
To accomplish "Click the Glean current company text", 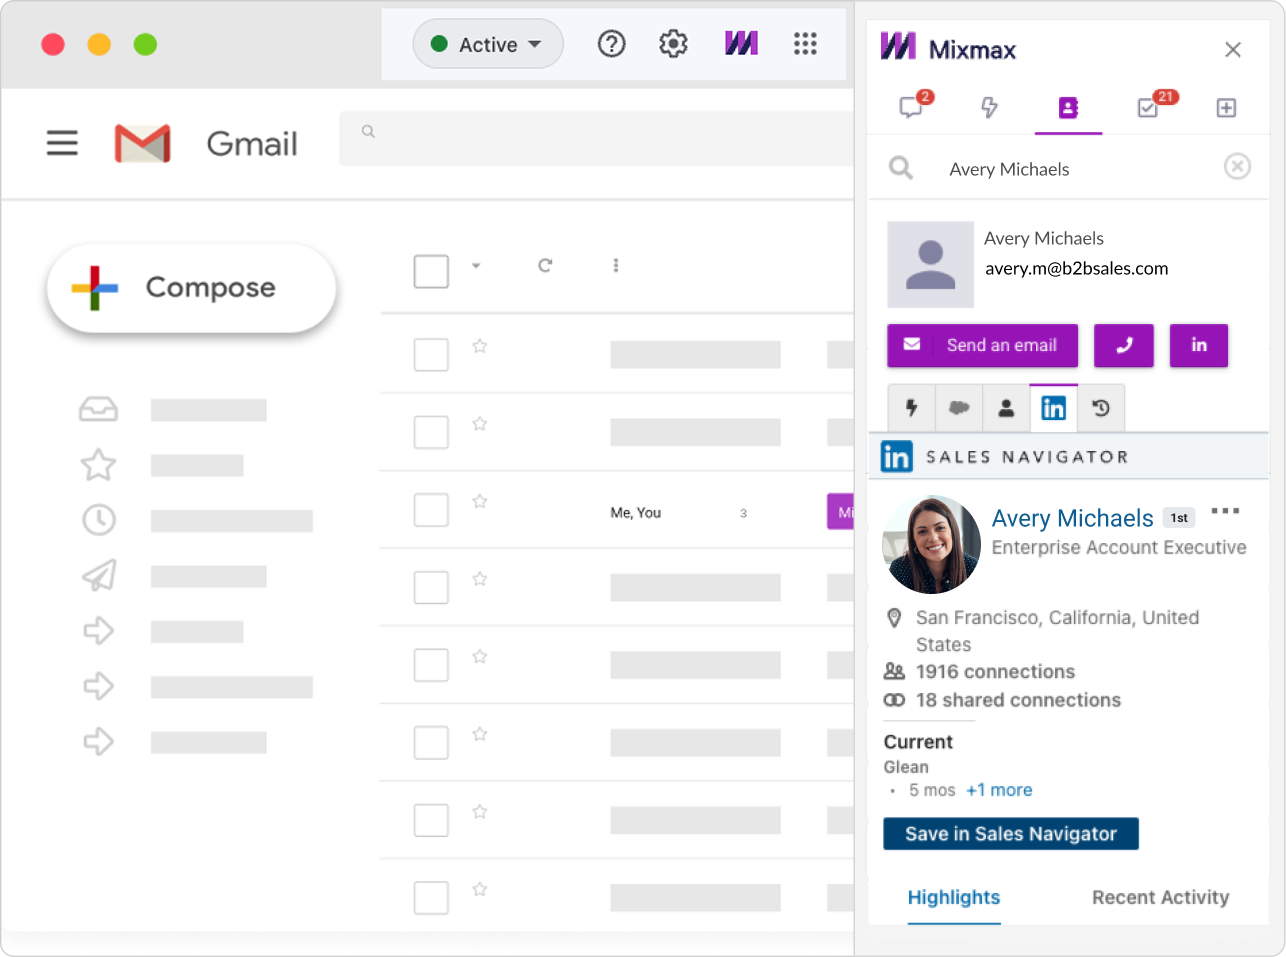I will (906, 767).
